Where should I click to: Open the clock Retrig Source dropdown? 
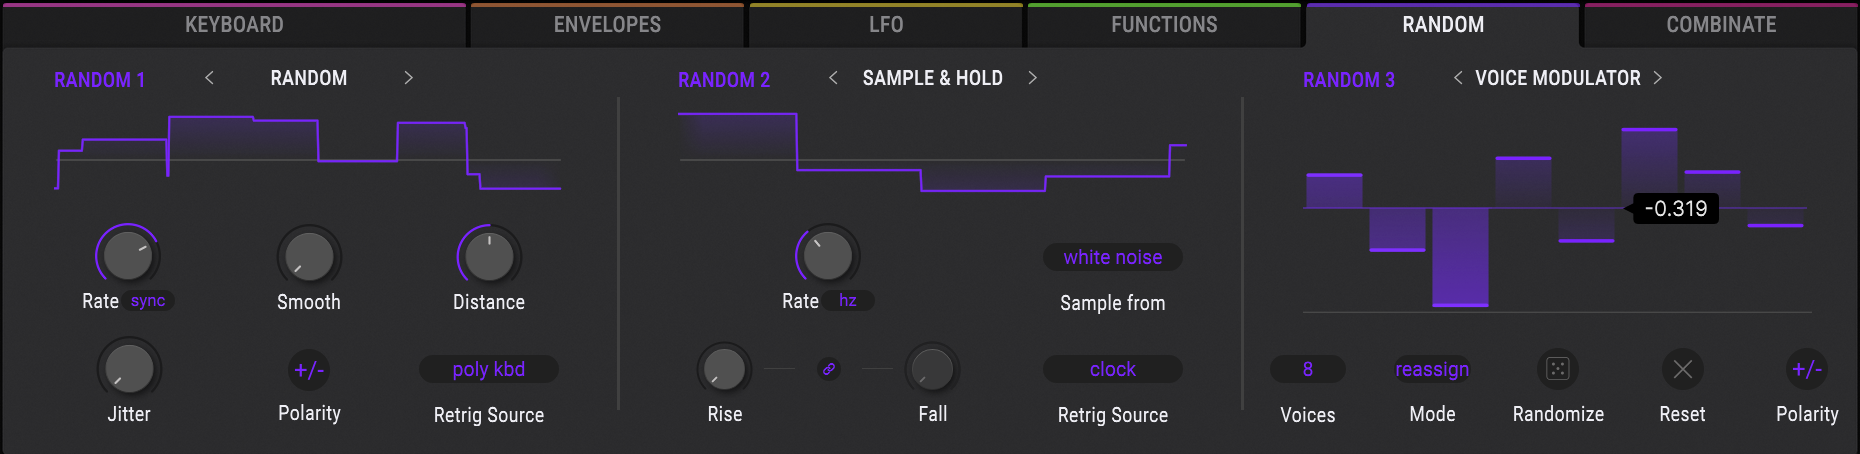[x=1112, y=369]
